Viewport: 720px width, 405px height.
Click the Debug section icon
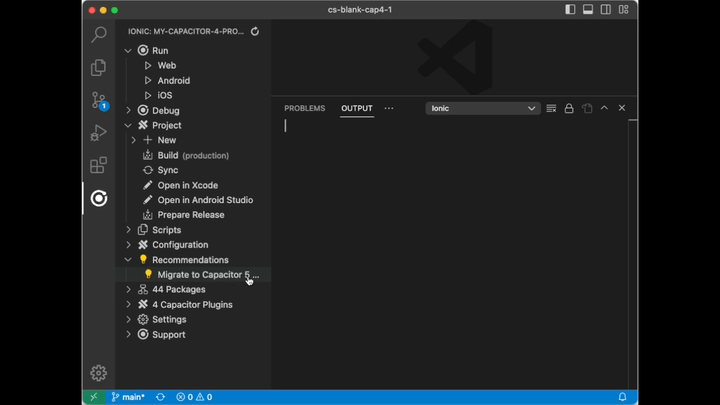pyautogui.click(x=143, y=111)
